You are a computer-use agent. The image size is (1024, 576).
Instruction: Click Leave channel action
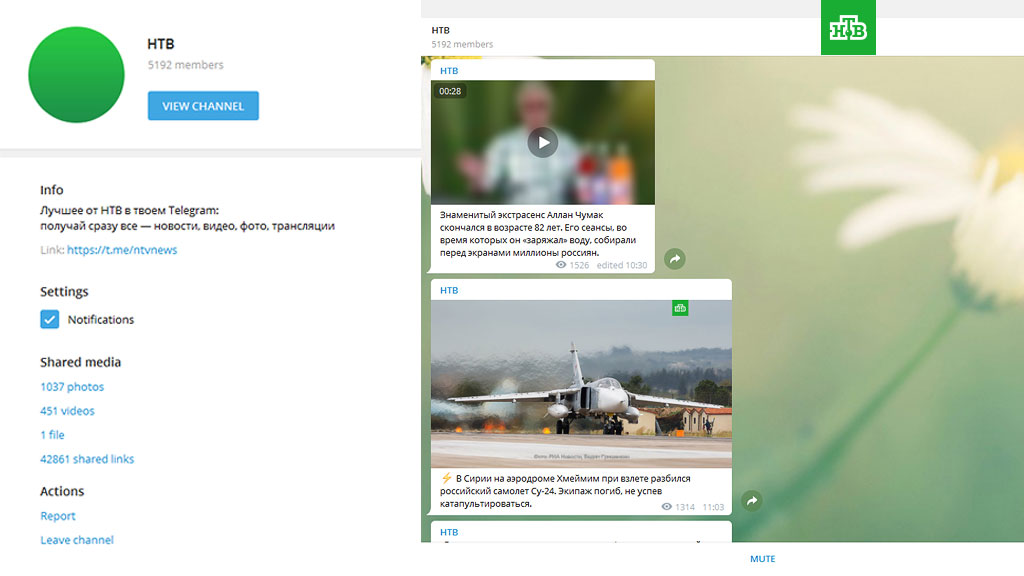click(x=77, y=540)
